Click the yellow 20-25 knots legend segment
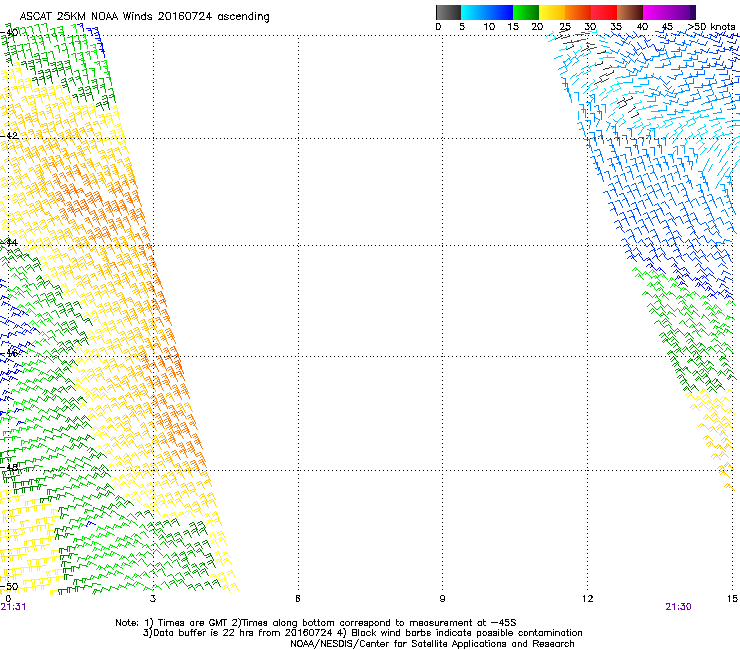 pyautogui.click(x=552, y=12)
